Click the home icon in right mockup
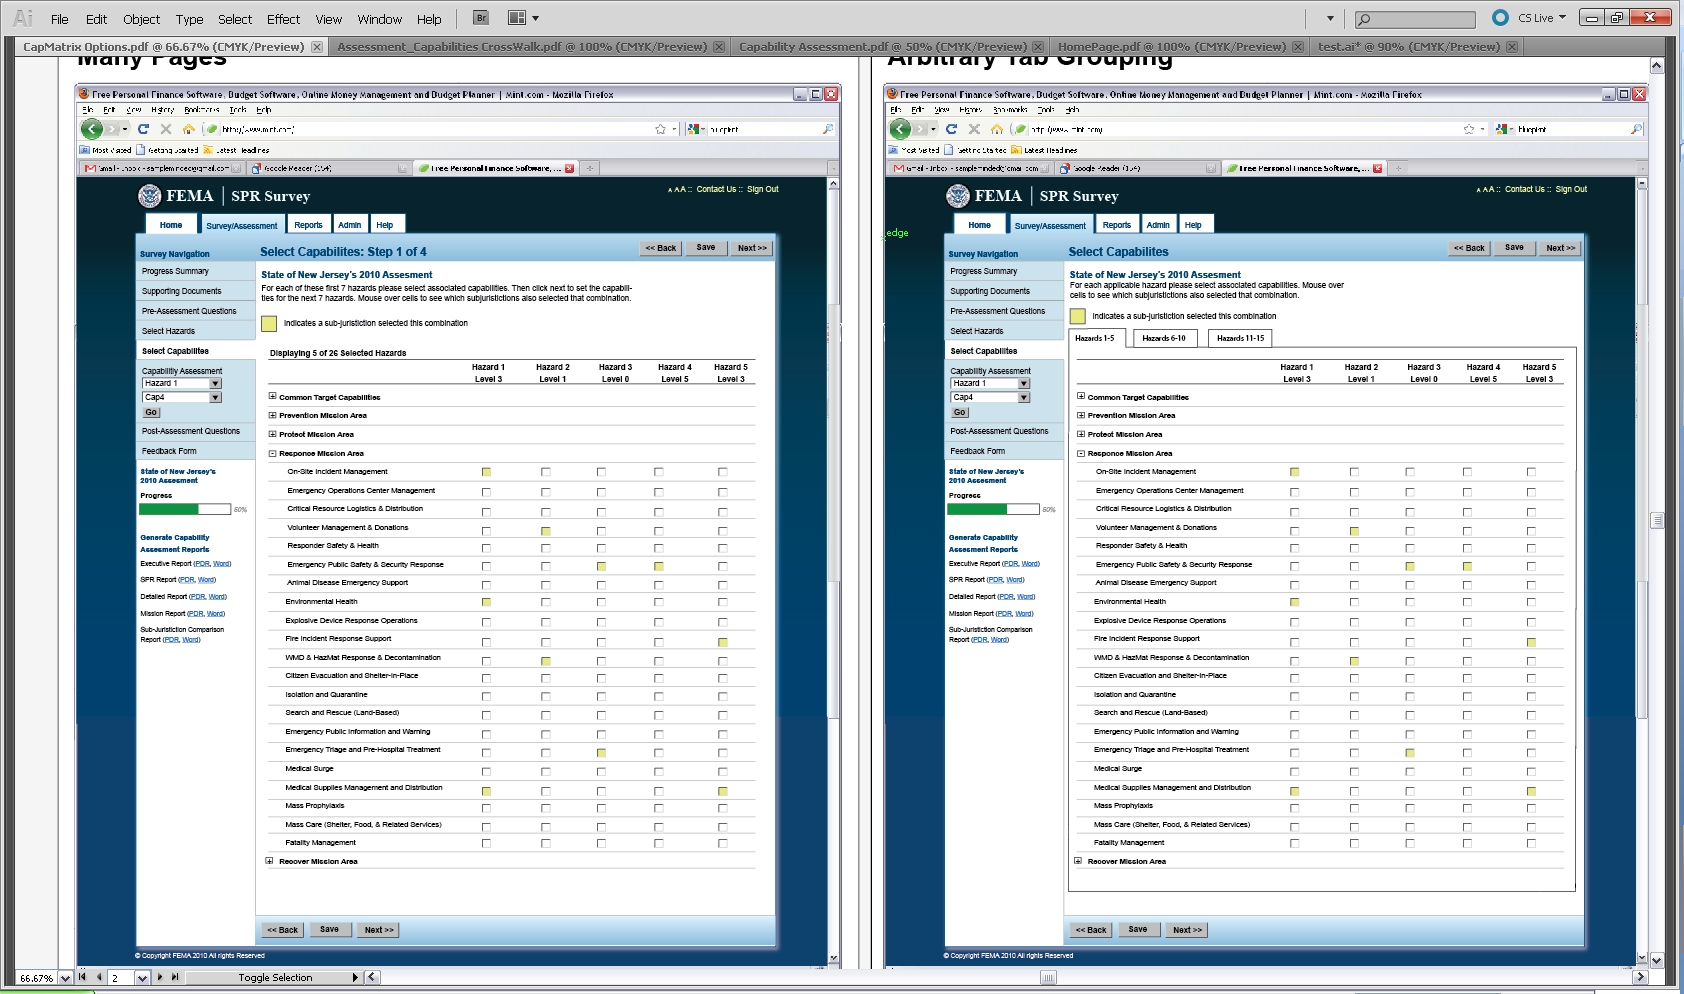This screenshot has height=994, width=1684. pyautogui.click(x=997, y=129)
